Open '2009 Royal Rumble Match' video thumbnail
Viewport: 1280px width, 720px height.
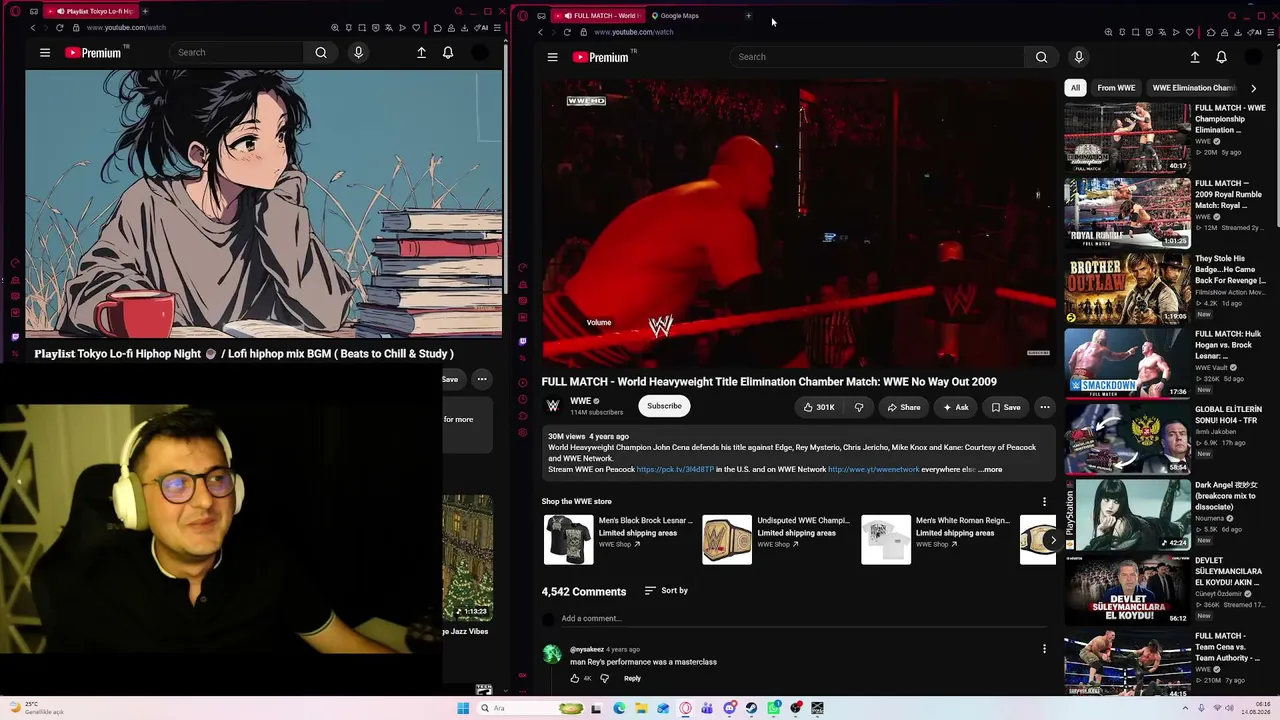(1127, 213)
